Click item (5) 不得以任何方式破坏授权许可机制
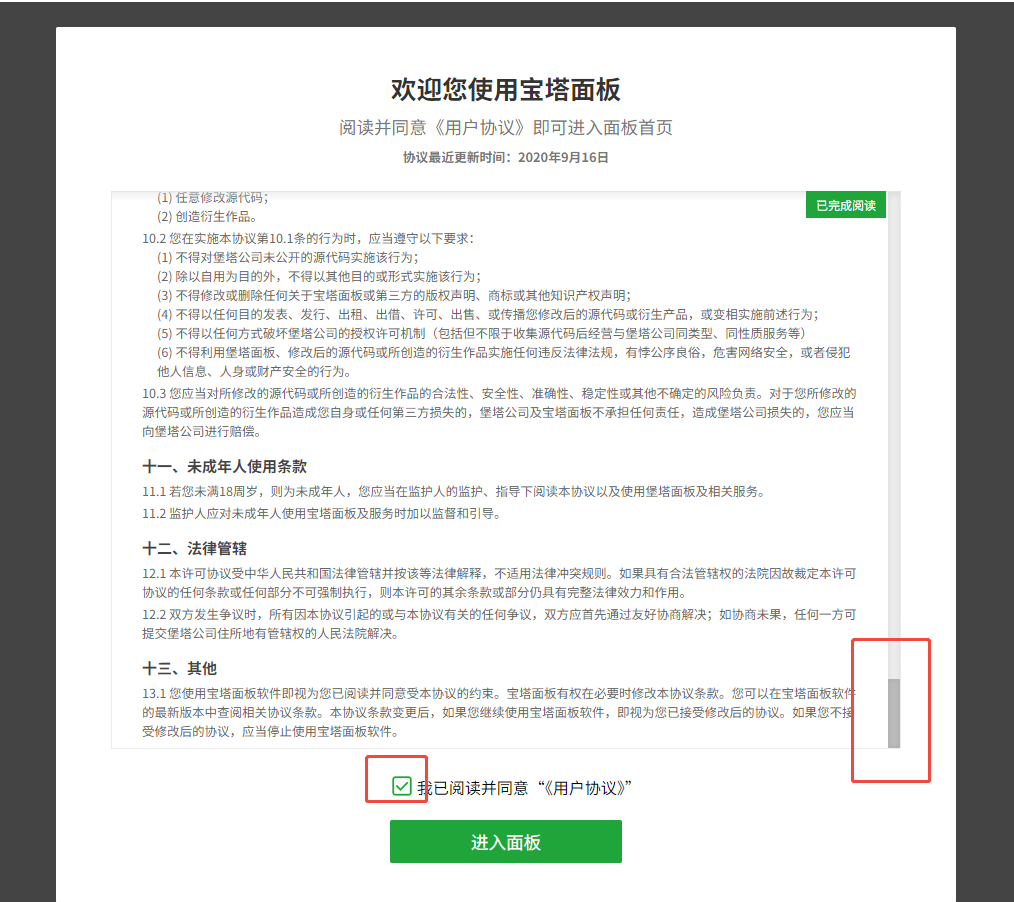The height and width of the screenshot is (902, 1014). [x=482, y=333]
